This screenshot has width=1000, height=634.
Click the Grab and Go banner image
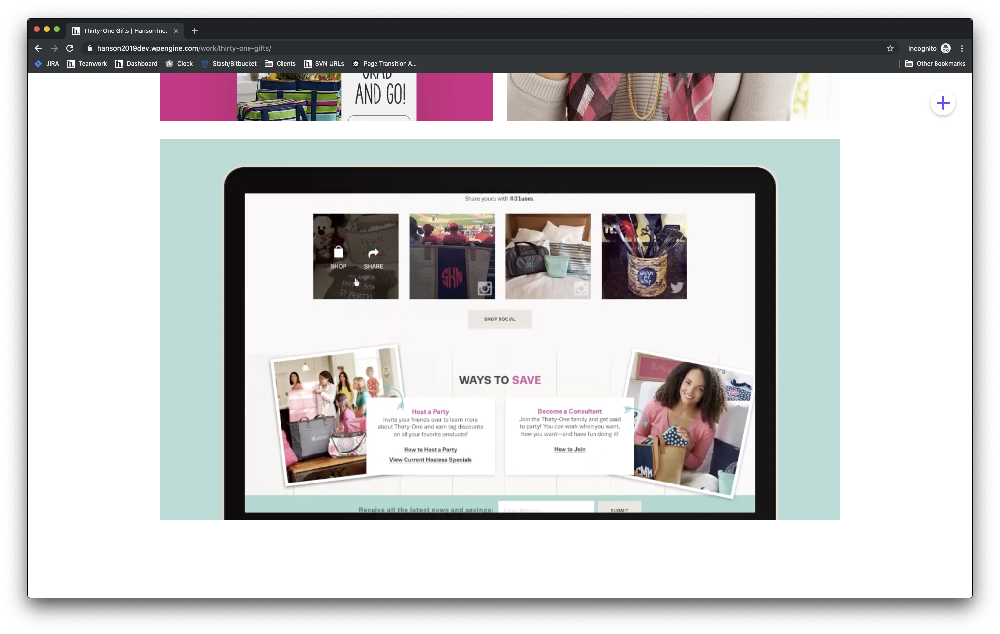pyautogui.click(x=327, y=96)
